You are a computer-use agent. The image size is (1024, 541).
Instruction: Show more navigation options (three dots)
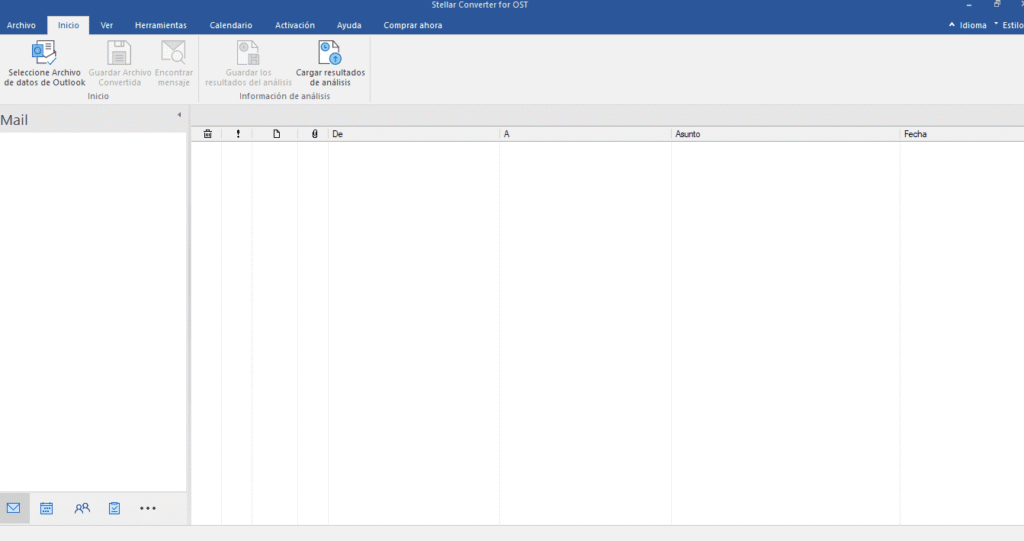148,508
